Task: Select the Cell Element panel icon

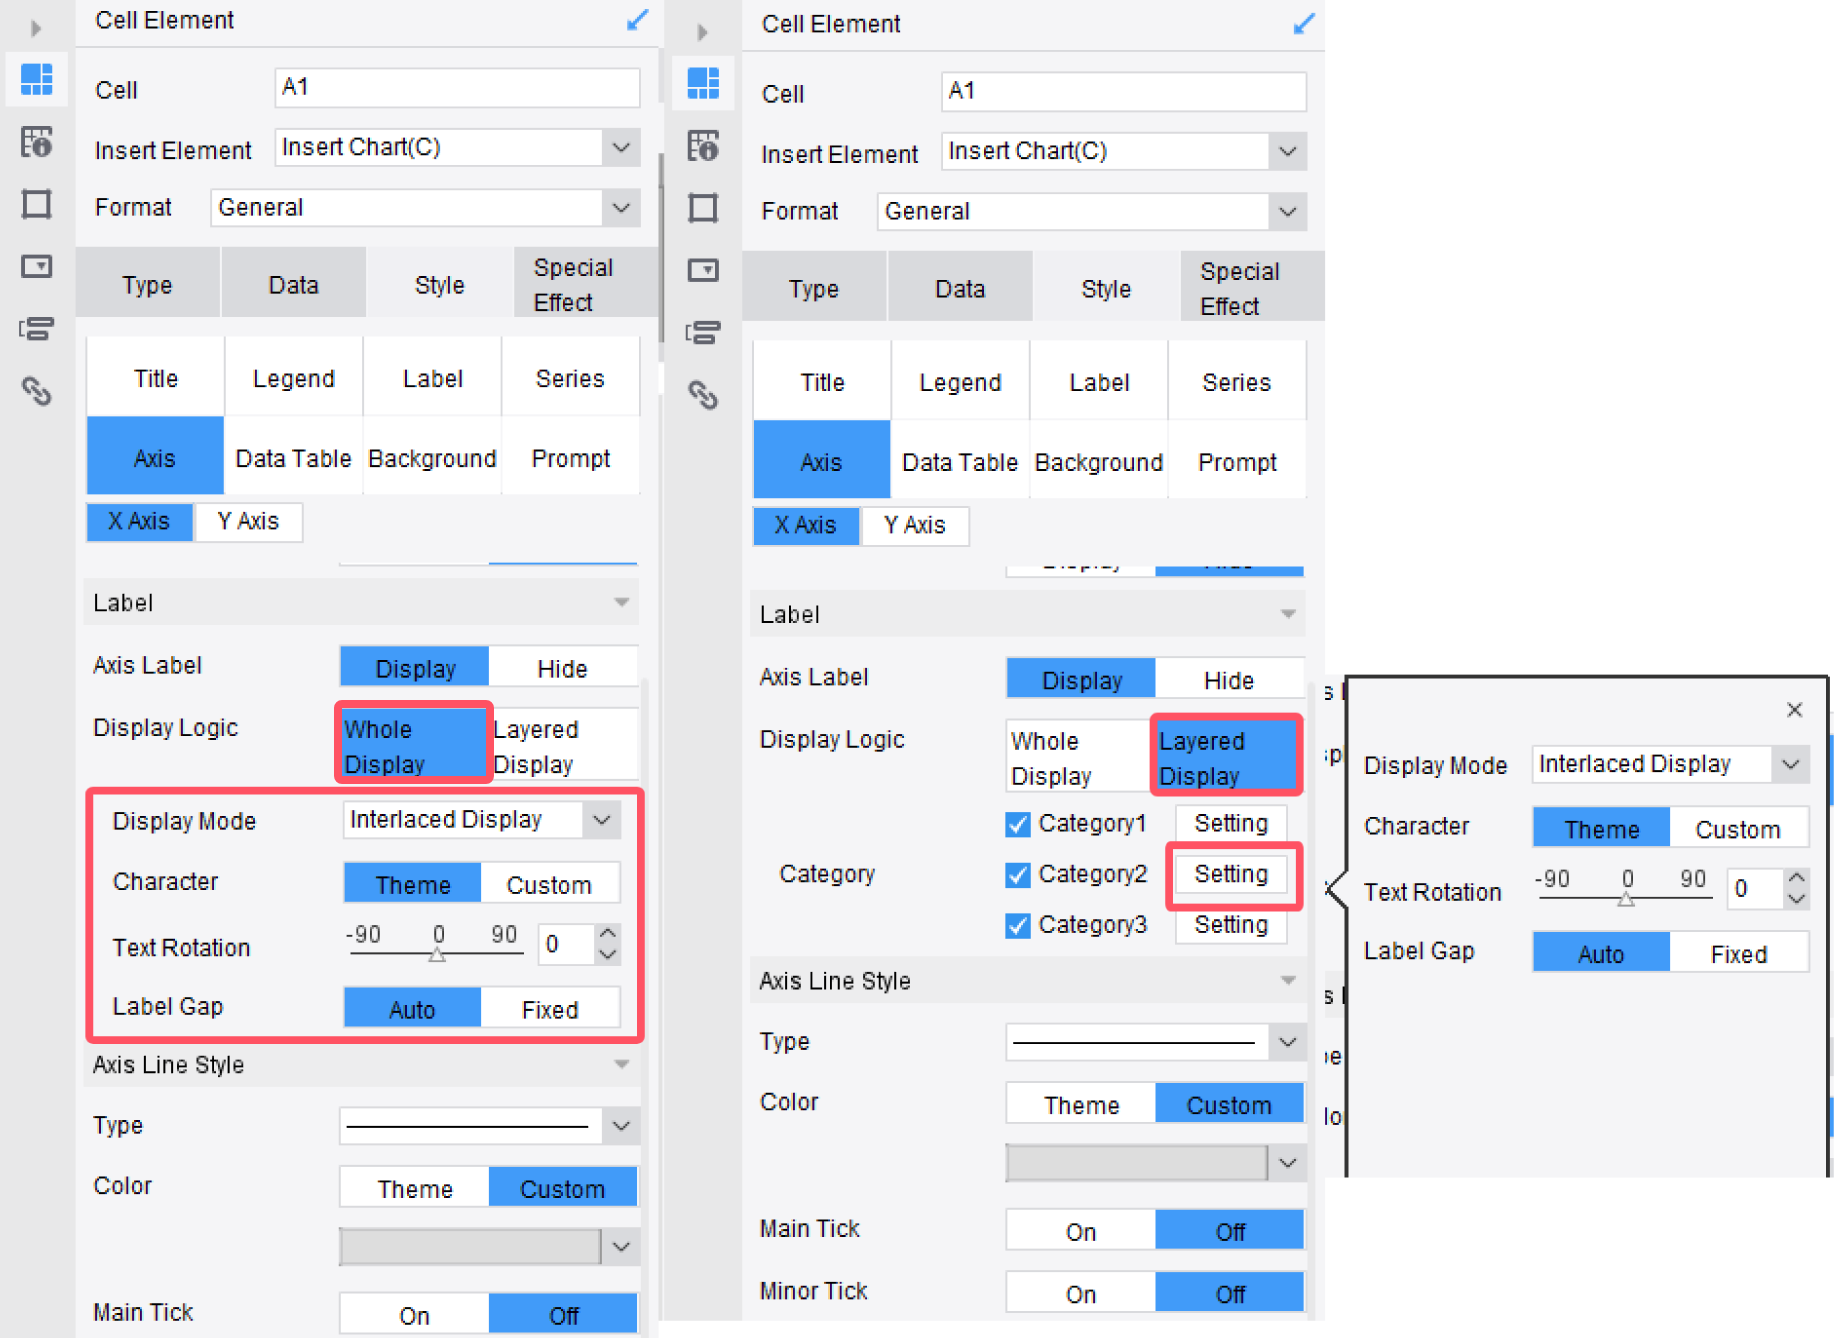Action: 37,80
